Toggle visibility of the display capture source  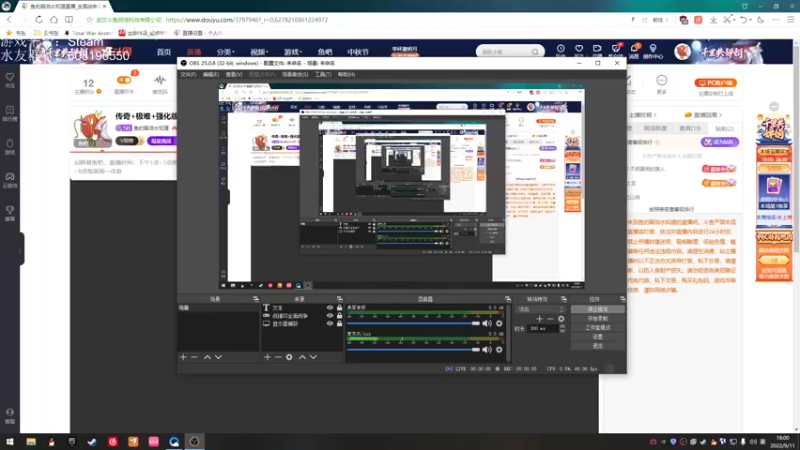click(330, 323)
